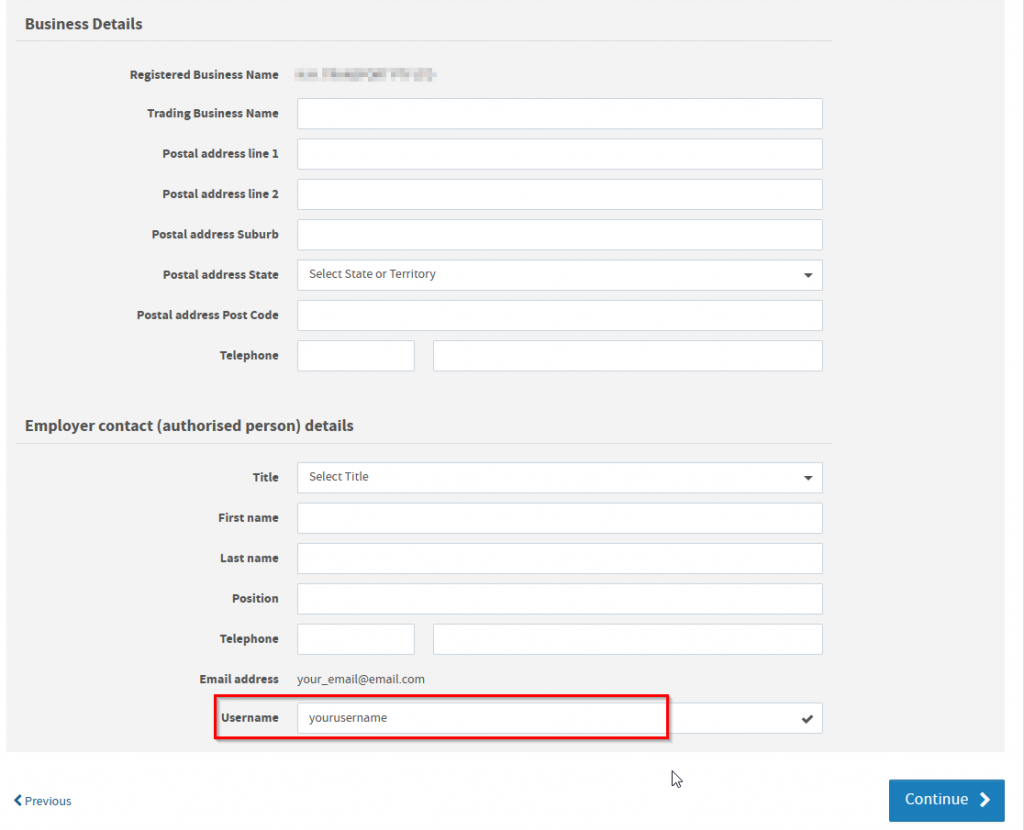This screenshot has height=830, width=1024.
Task: Click the contact Telephone number field
Action: (x=627, y=638)
